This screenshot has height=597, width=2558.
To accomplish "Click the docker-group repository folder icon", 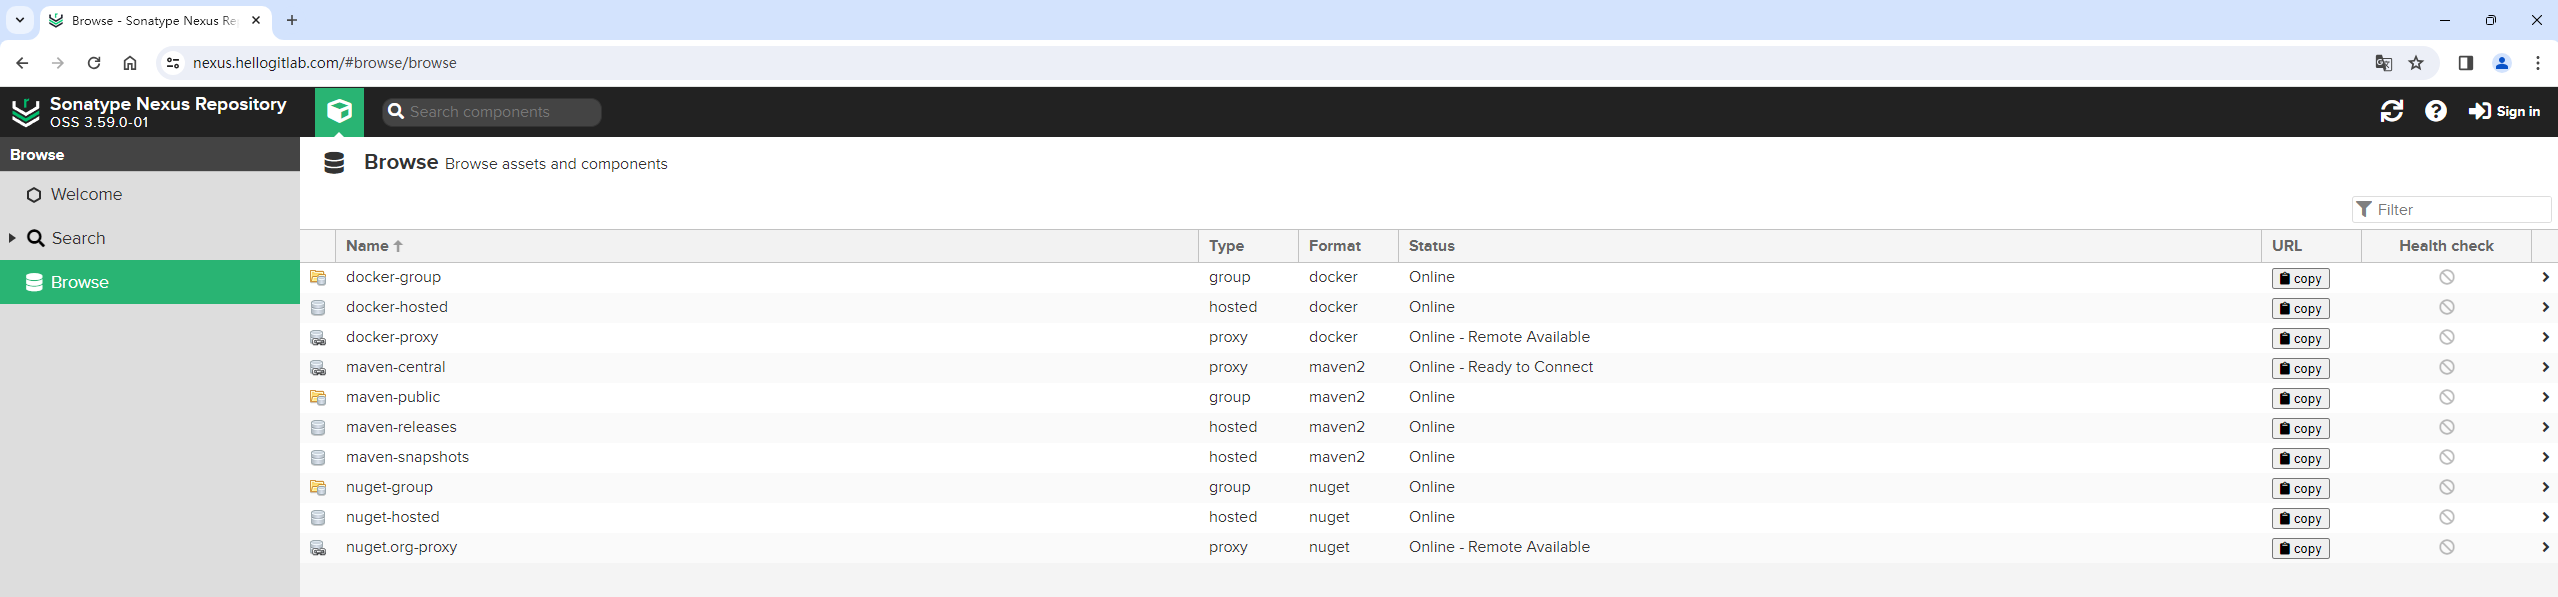I will pos(318,277).
